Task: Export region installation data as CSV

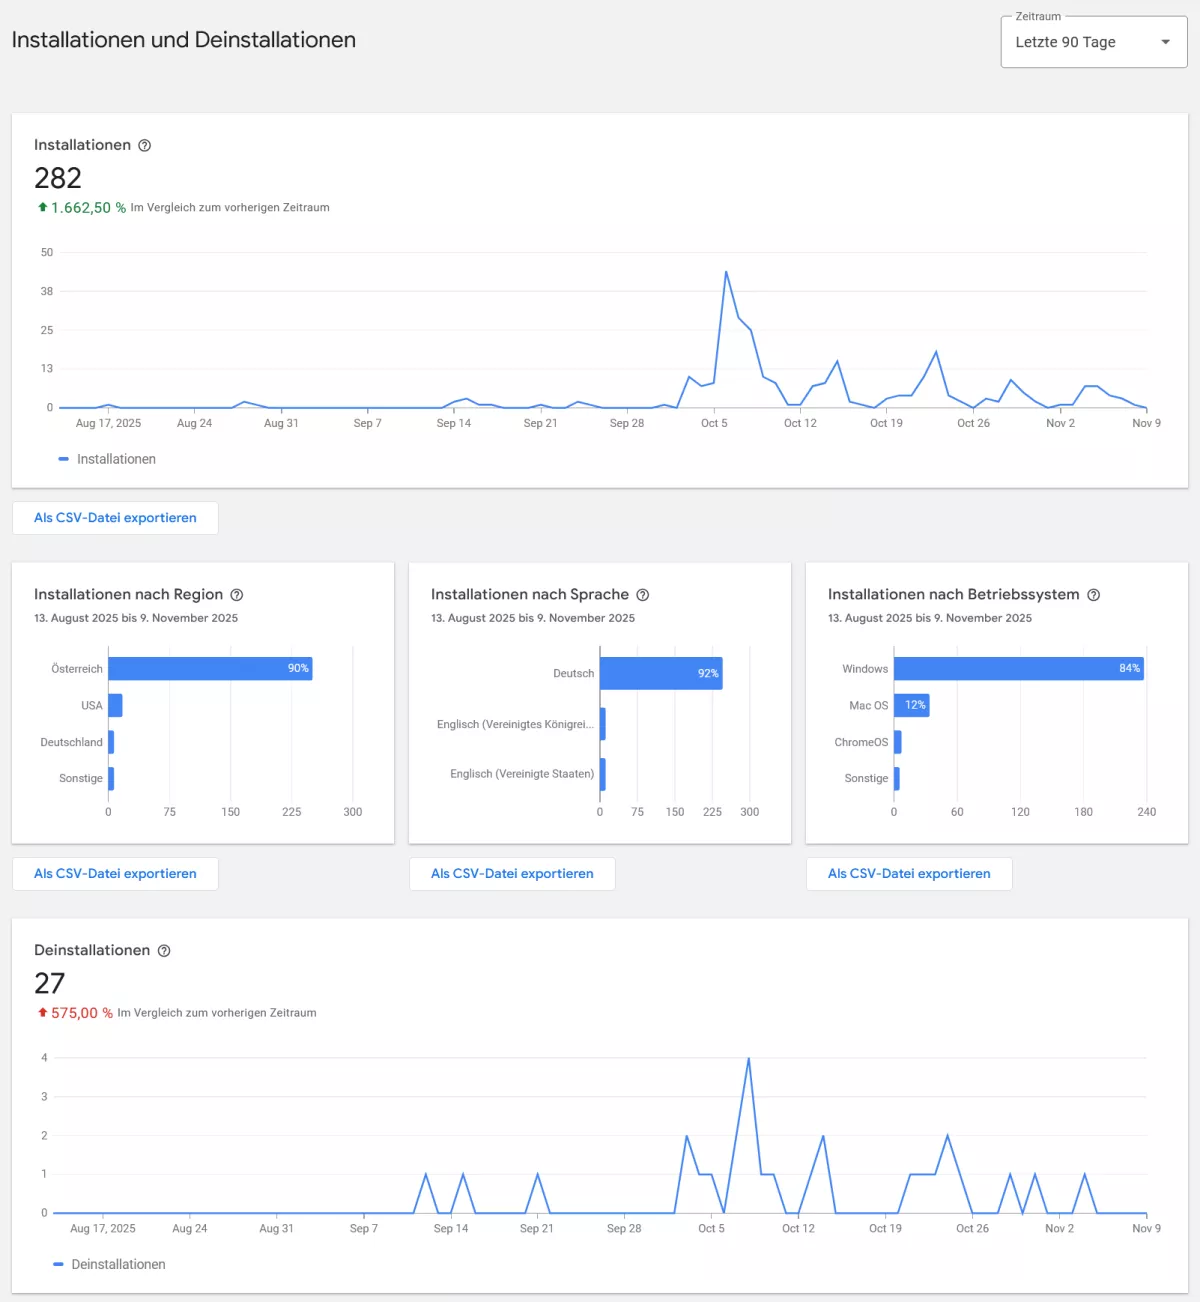Action: point(115,873)
